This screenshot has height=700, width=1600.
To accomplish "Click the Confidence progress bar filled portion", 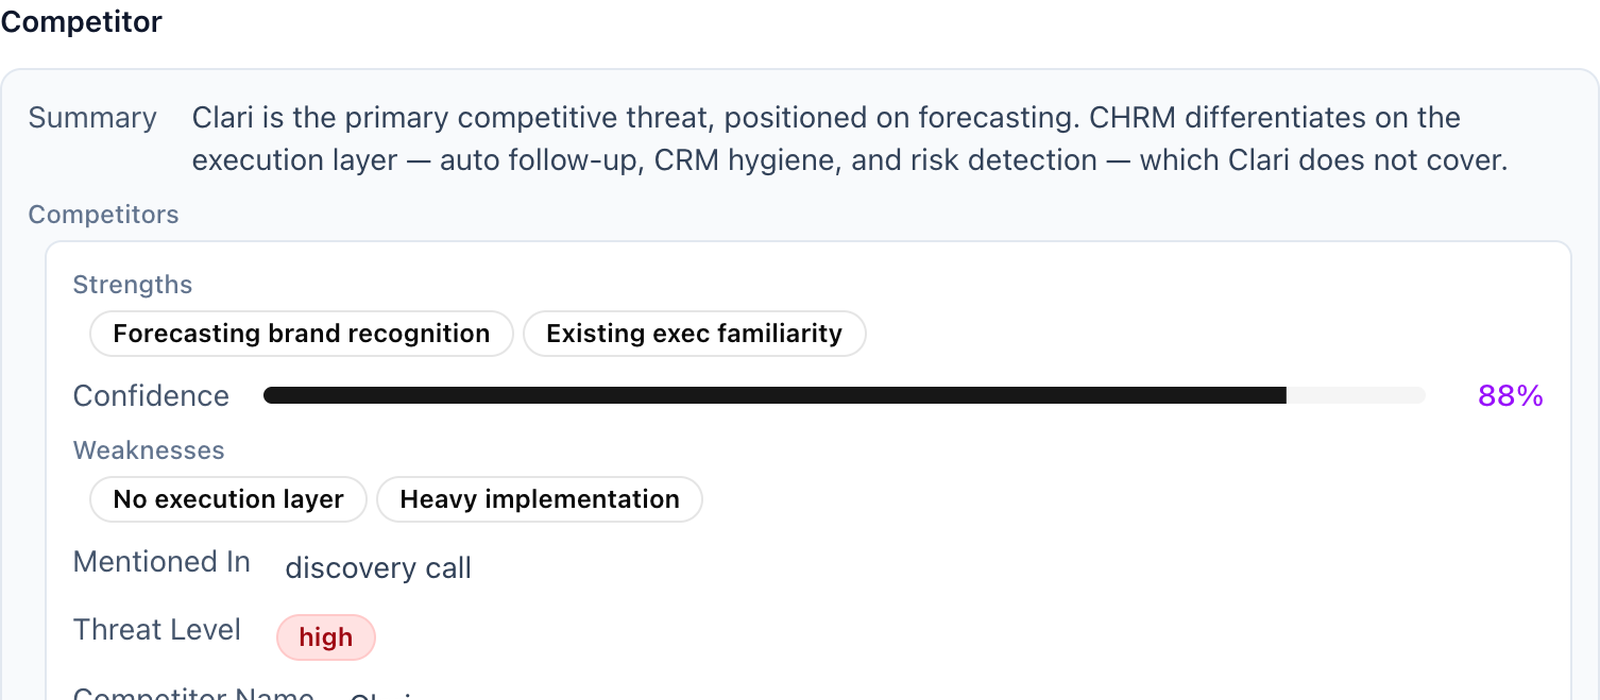I will (774, 396).
